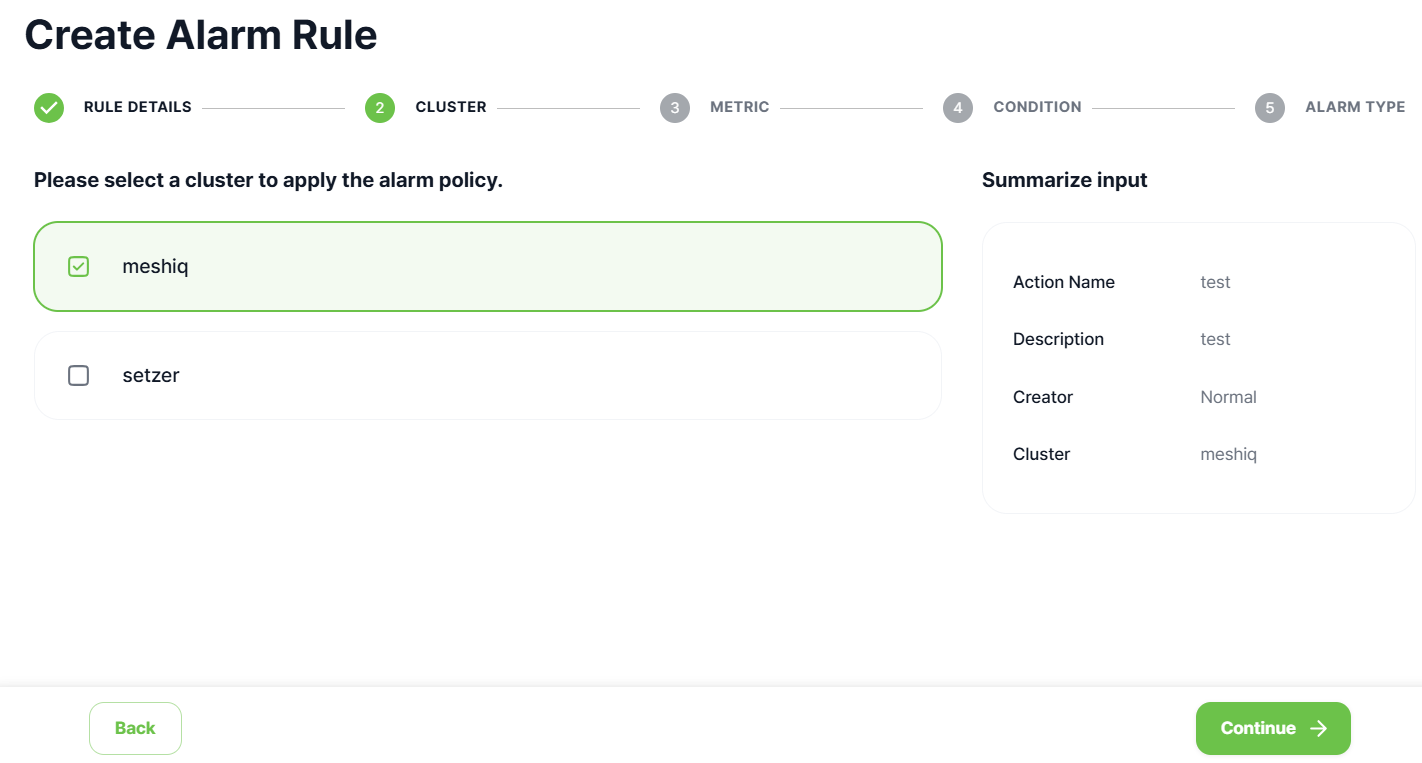Image resolution: width=1422 pixels, height=763 pixels.
Task: Select the circled number 2 CLUSTER step indicator
Action: pyautogui.click(x=380, y=107)
